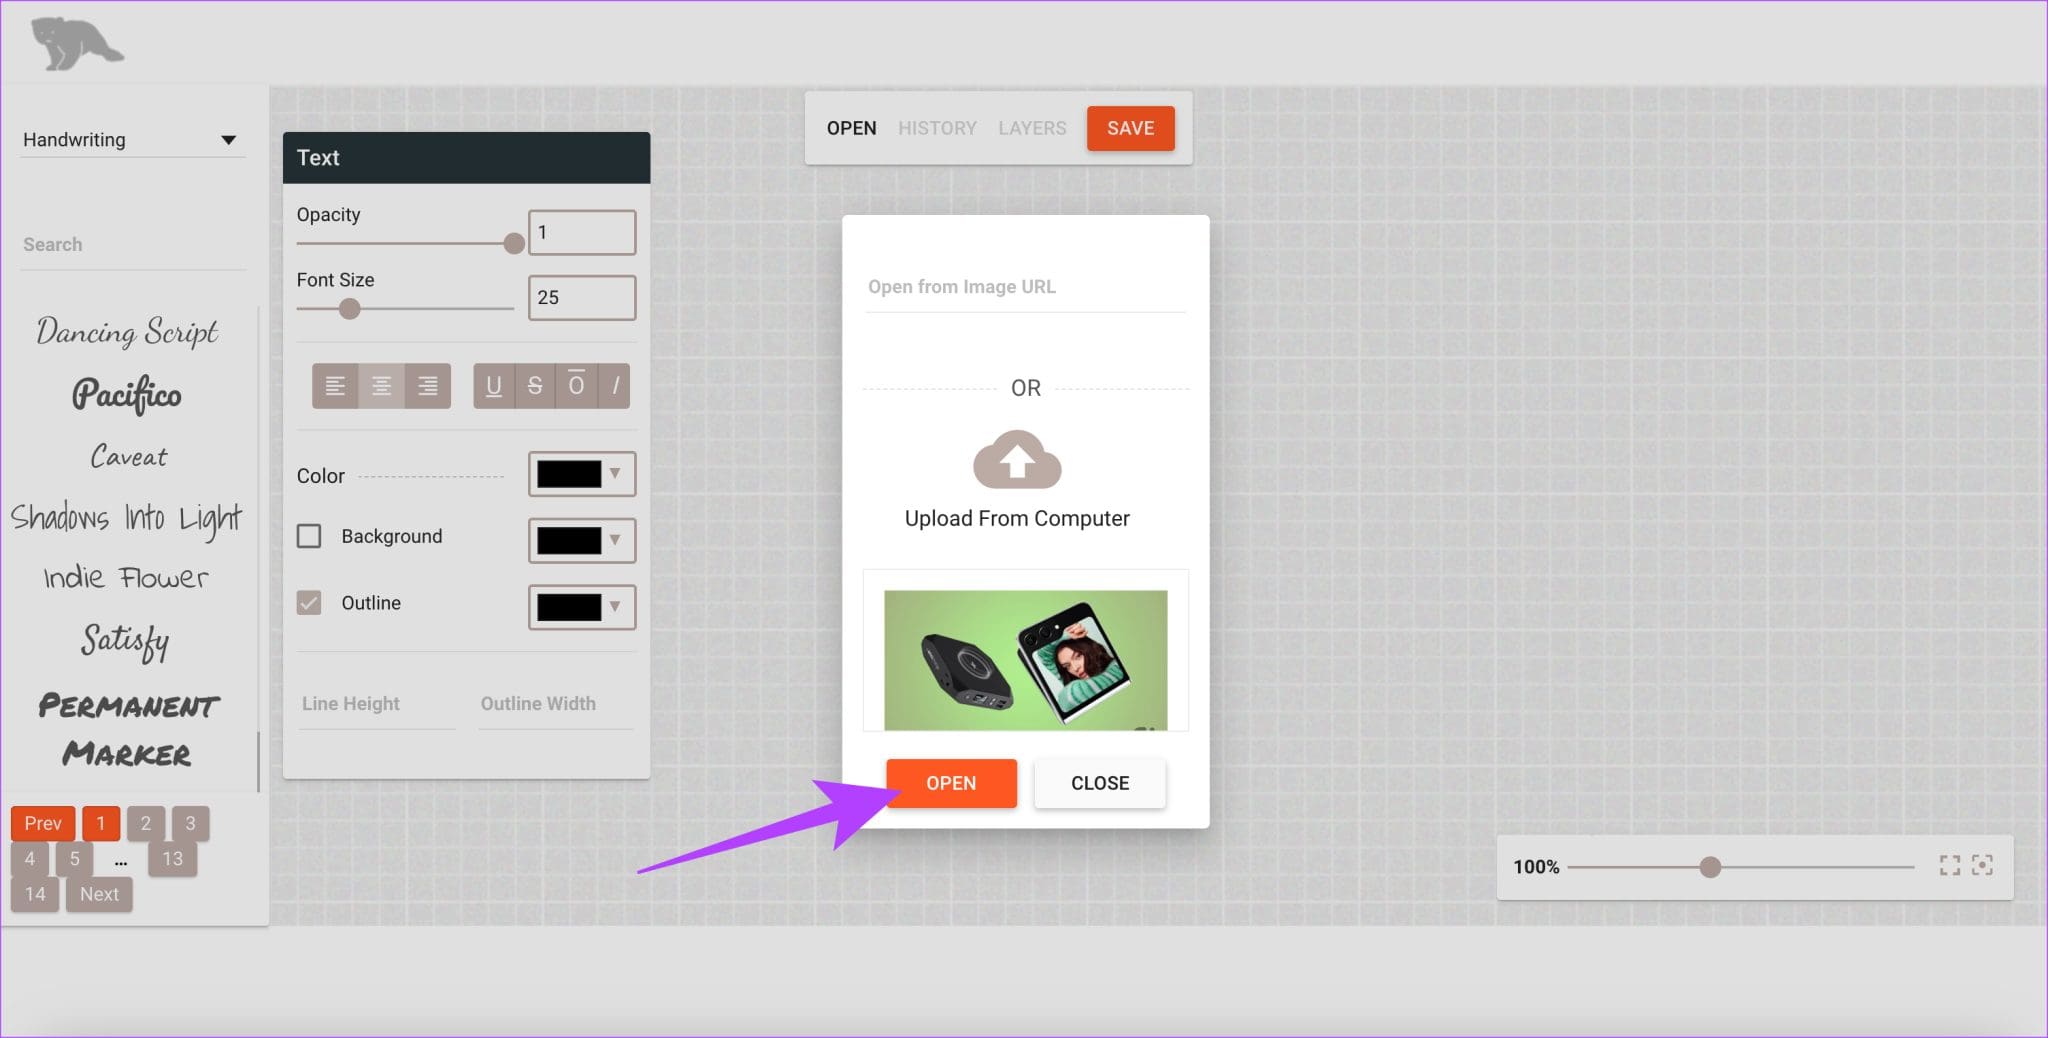Center-align the text
2048x1038 pixels.
coord(381,386)
